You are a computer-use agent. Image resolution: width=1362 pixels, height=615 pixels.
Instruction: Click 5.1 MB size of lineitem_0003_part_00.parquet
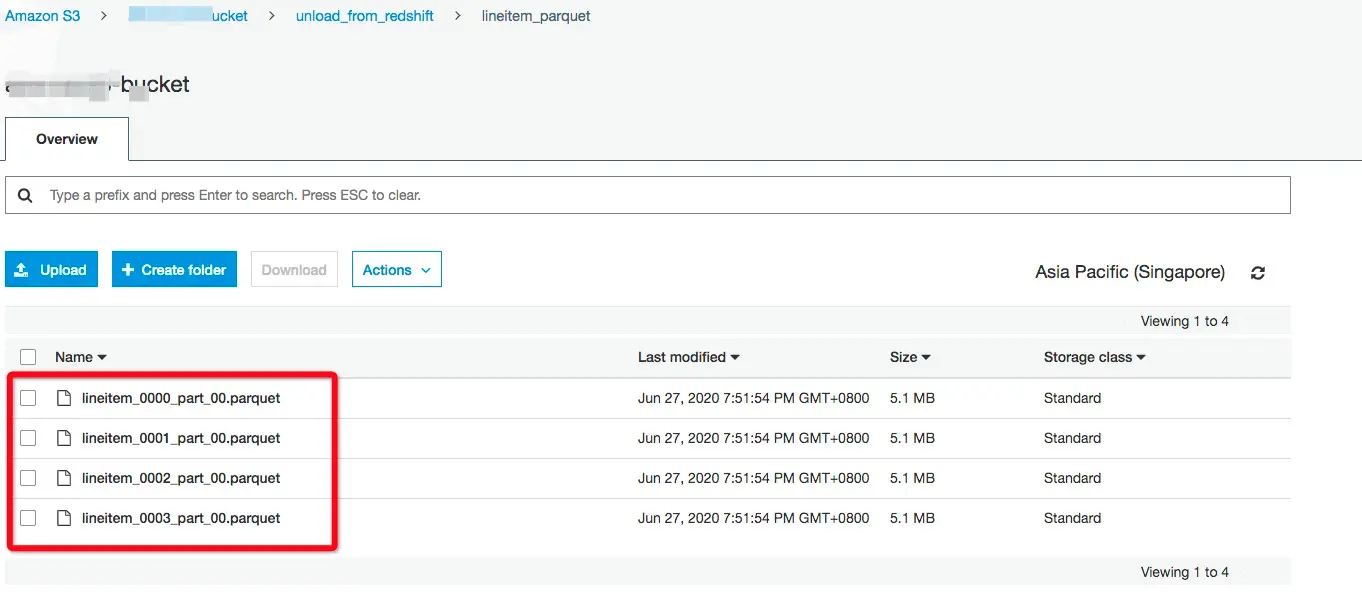(912, 518)
